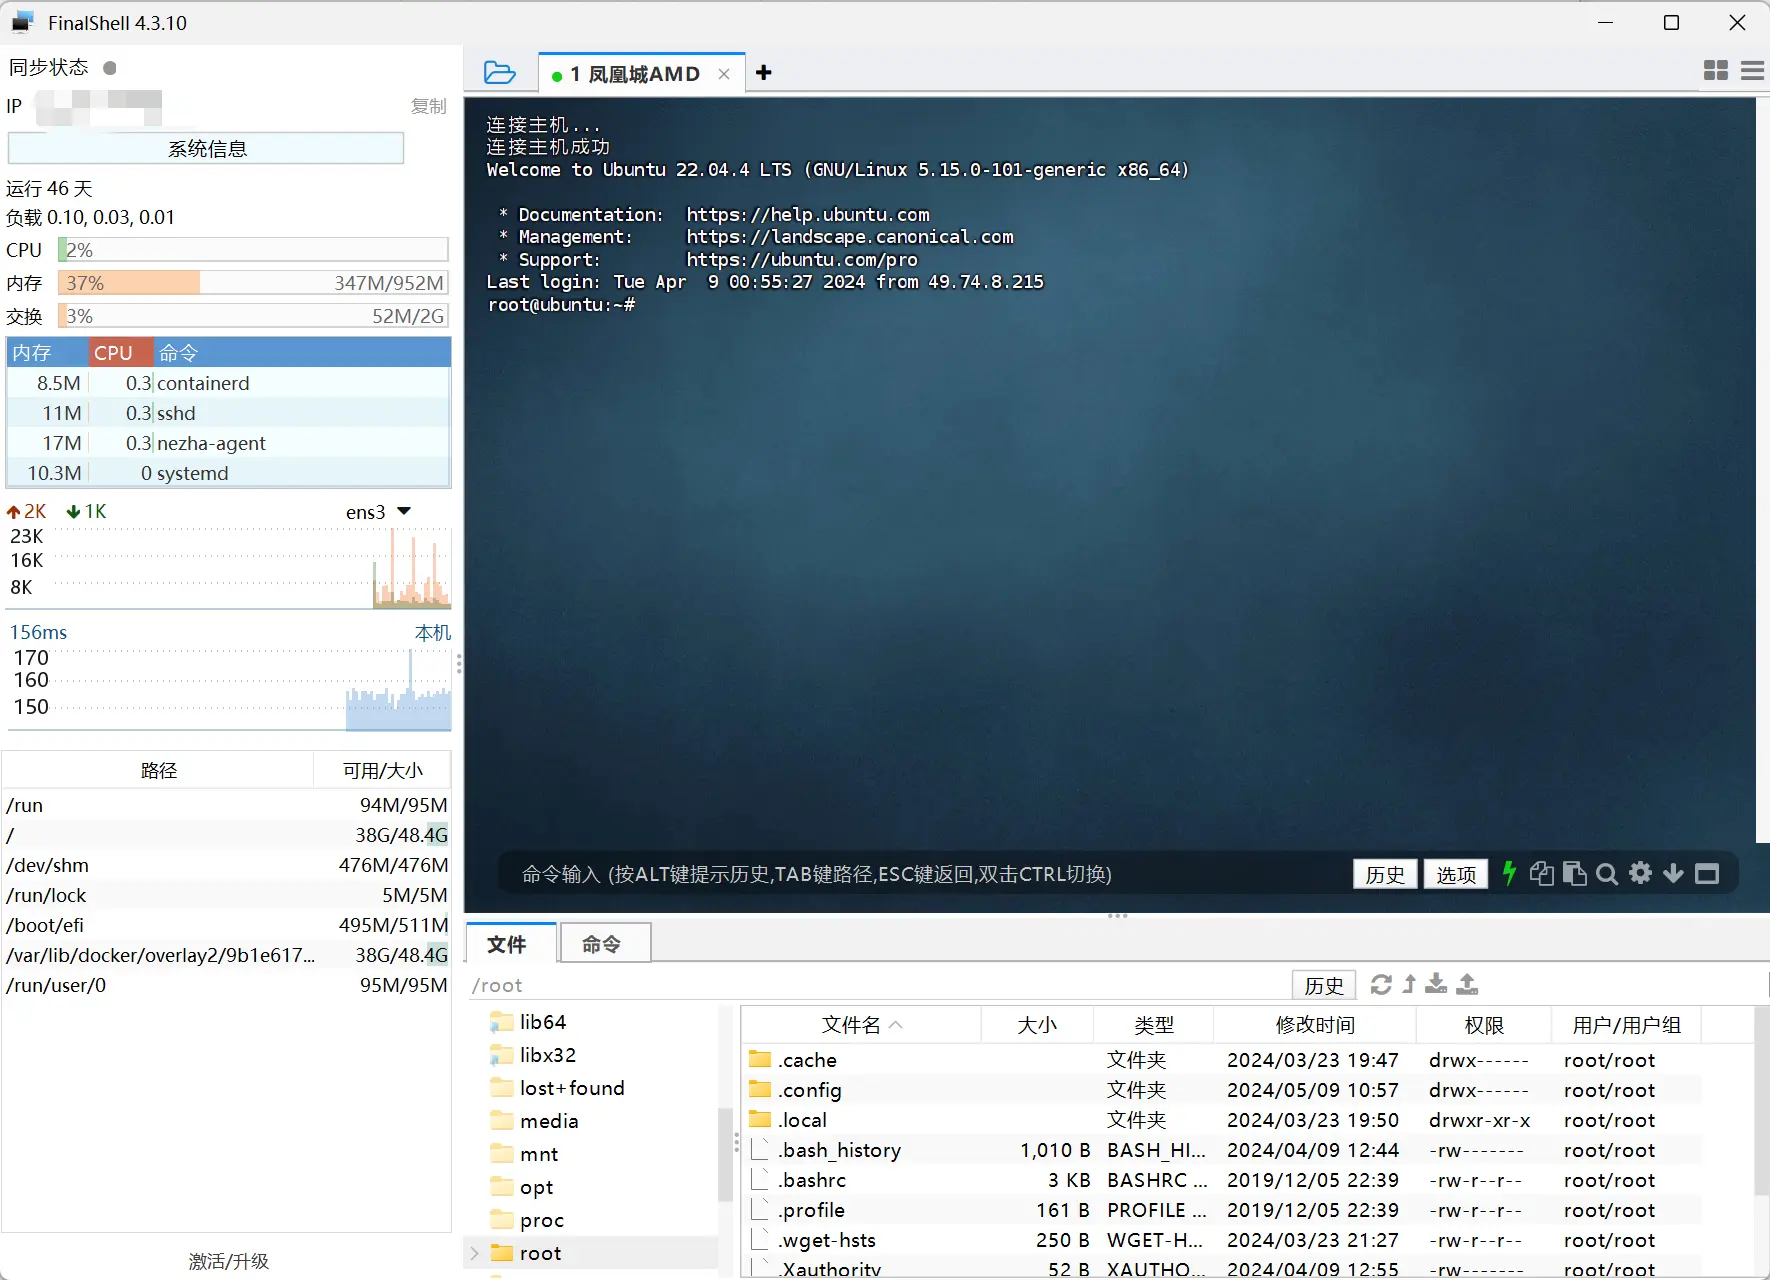1770x1280 pixels.
Task: Open the hamburger main menu
Action: click(1752, 71)
